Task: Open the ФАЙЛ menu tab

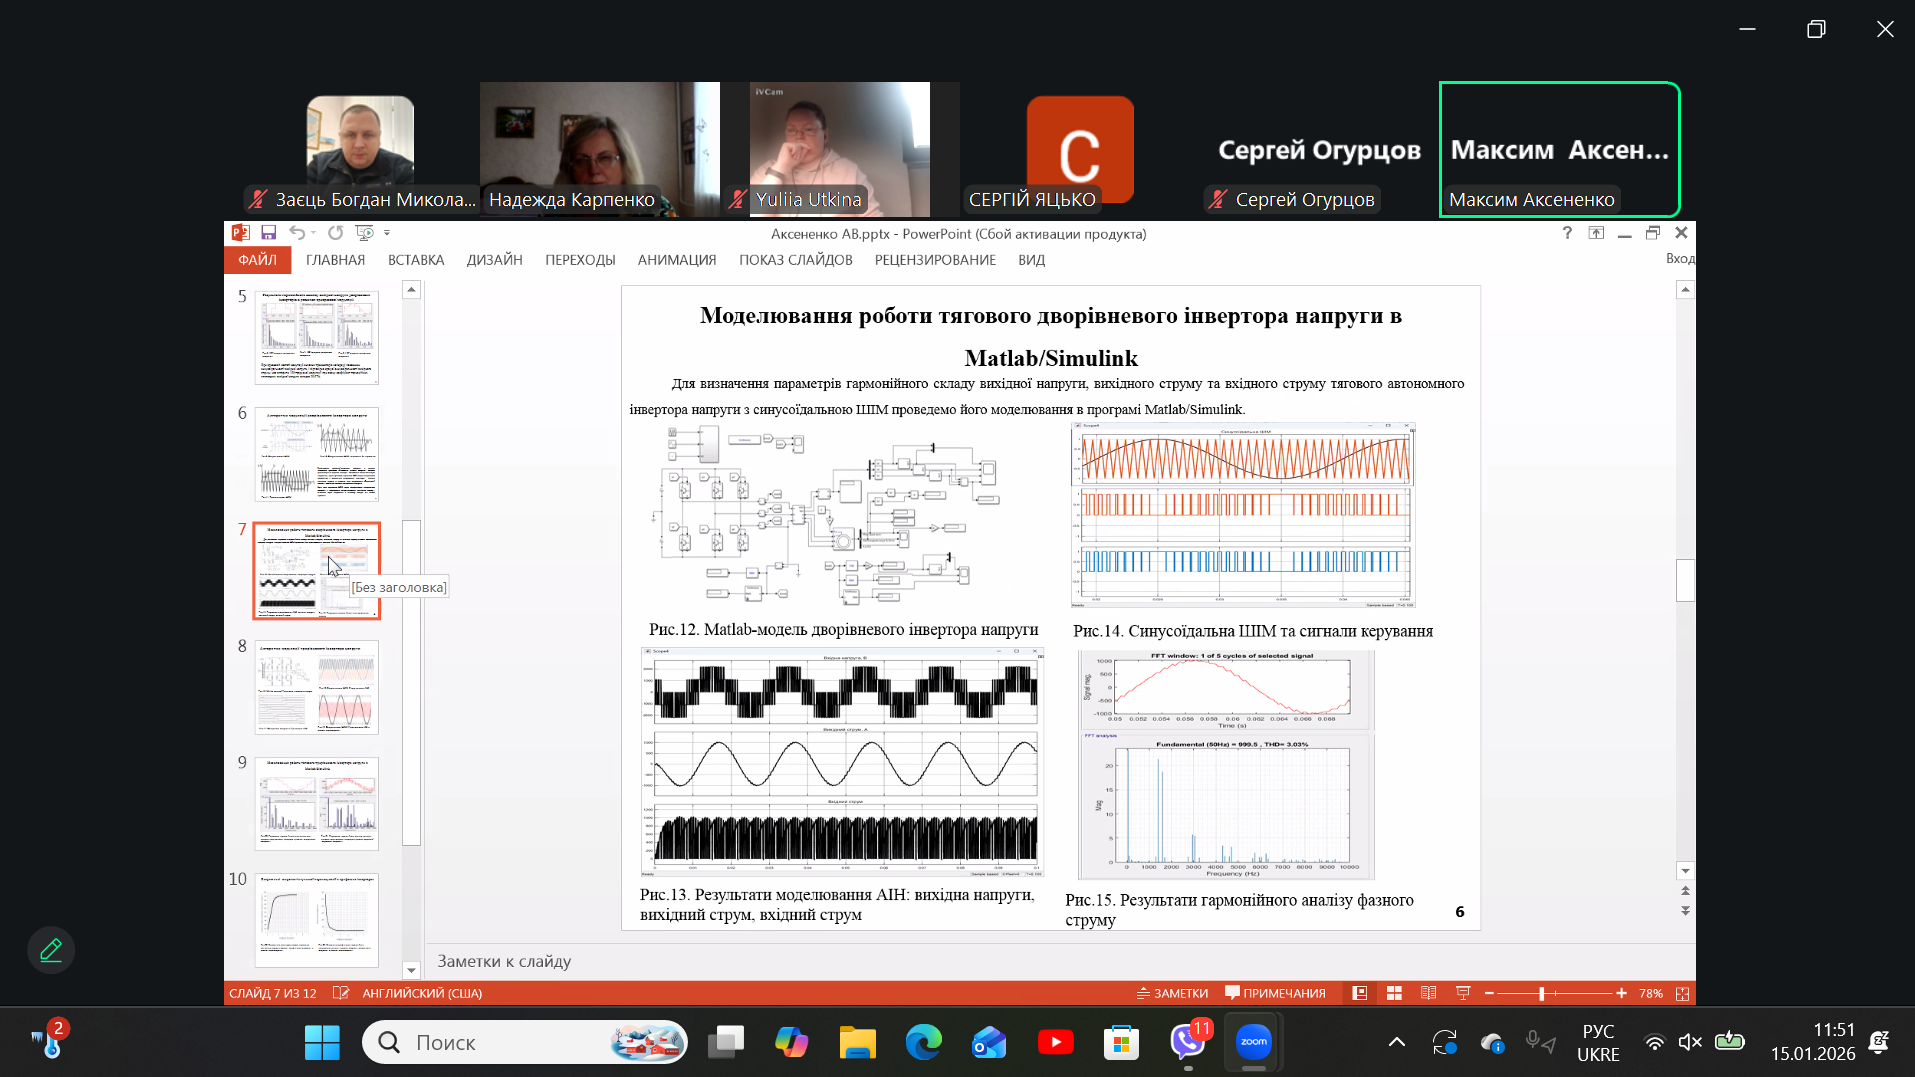Action: click(257, 260)
